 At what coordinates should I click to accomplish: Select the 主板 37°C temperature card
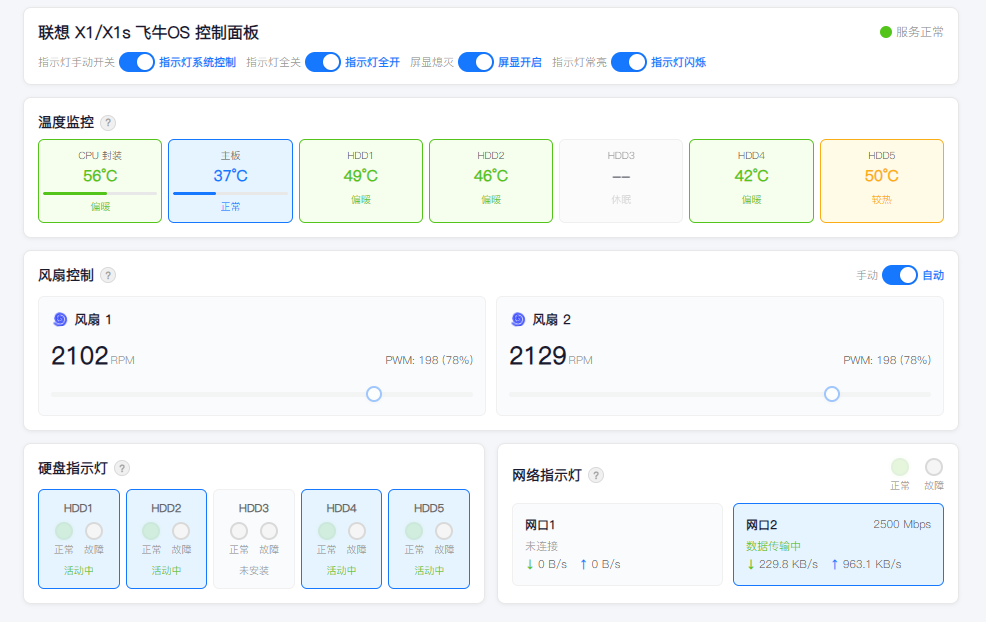tap(230, 181)
